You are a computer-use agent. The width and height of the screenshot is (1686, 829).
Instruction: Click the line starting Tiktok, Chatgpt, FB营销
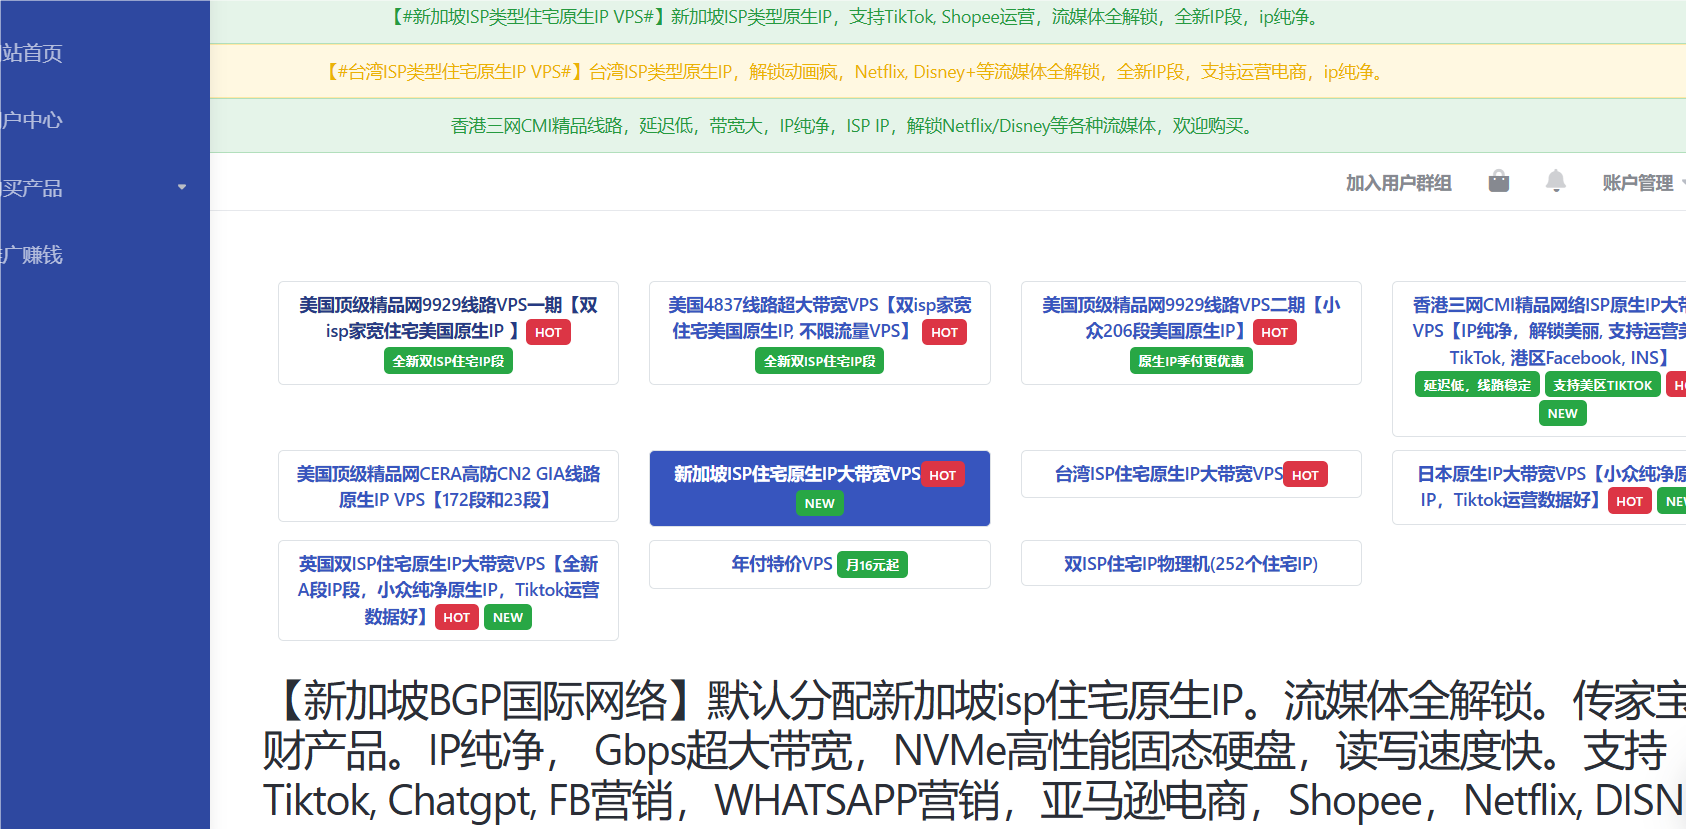click(x=974, y=801)
